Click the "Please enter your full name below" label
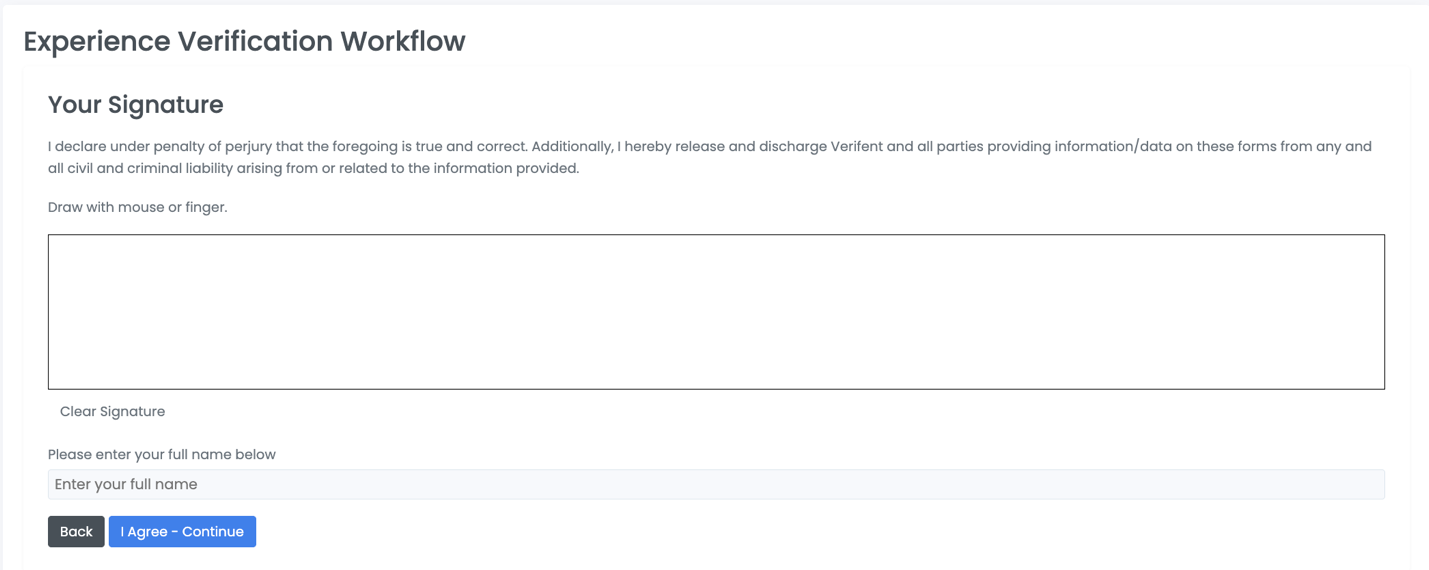The width and height of the screenshot is (1429, 570). (162, 454)
